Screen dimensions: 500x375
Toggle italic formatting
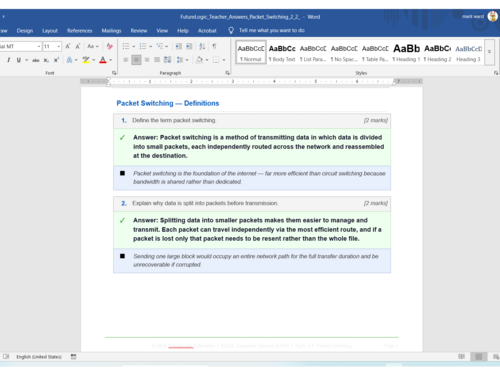coord(8,60)
